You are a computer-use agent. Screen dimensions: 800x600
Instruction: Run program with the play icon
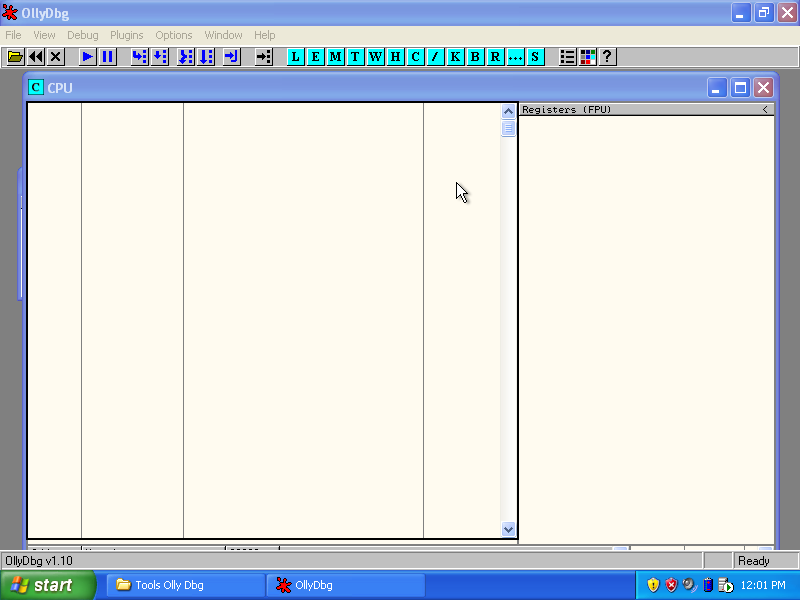[x=87, y=57]
